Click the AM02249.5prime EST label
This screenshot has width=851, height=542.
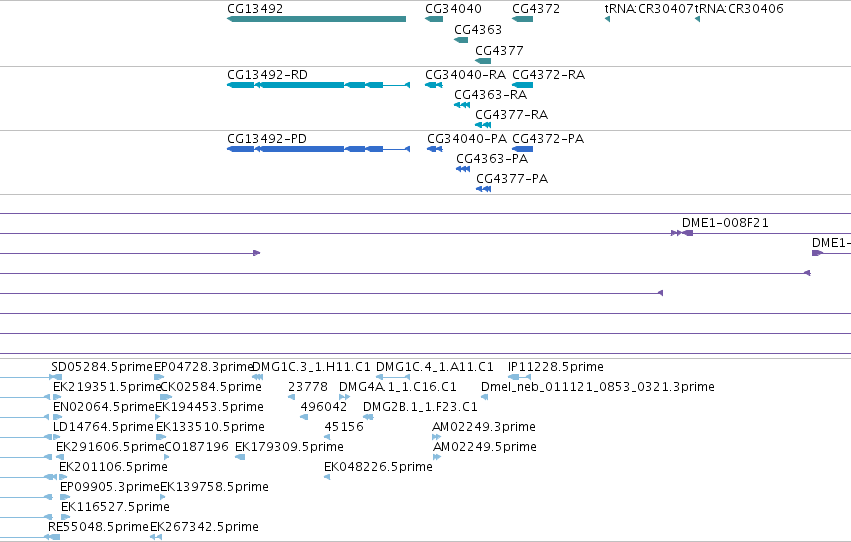[x=485, y=448]
